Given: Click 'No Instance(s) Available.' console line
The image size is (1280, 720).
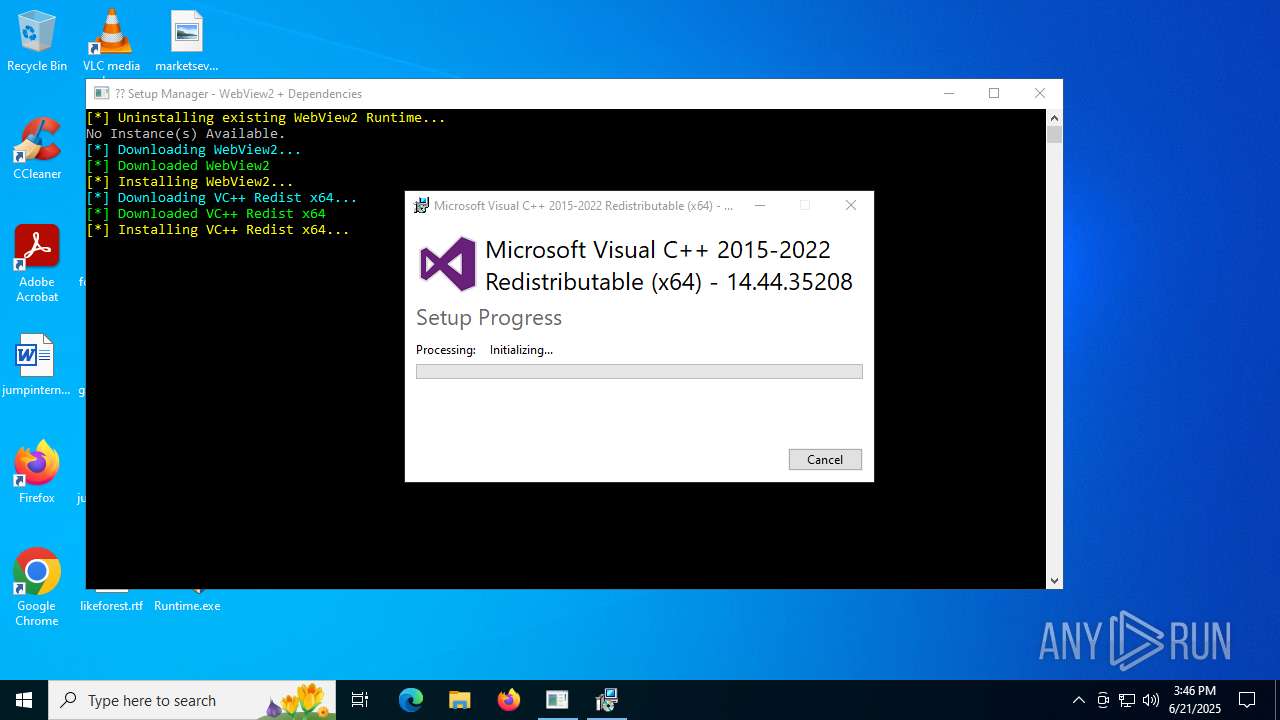Looking at the screenshot, I should pos(186,133).
